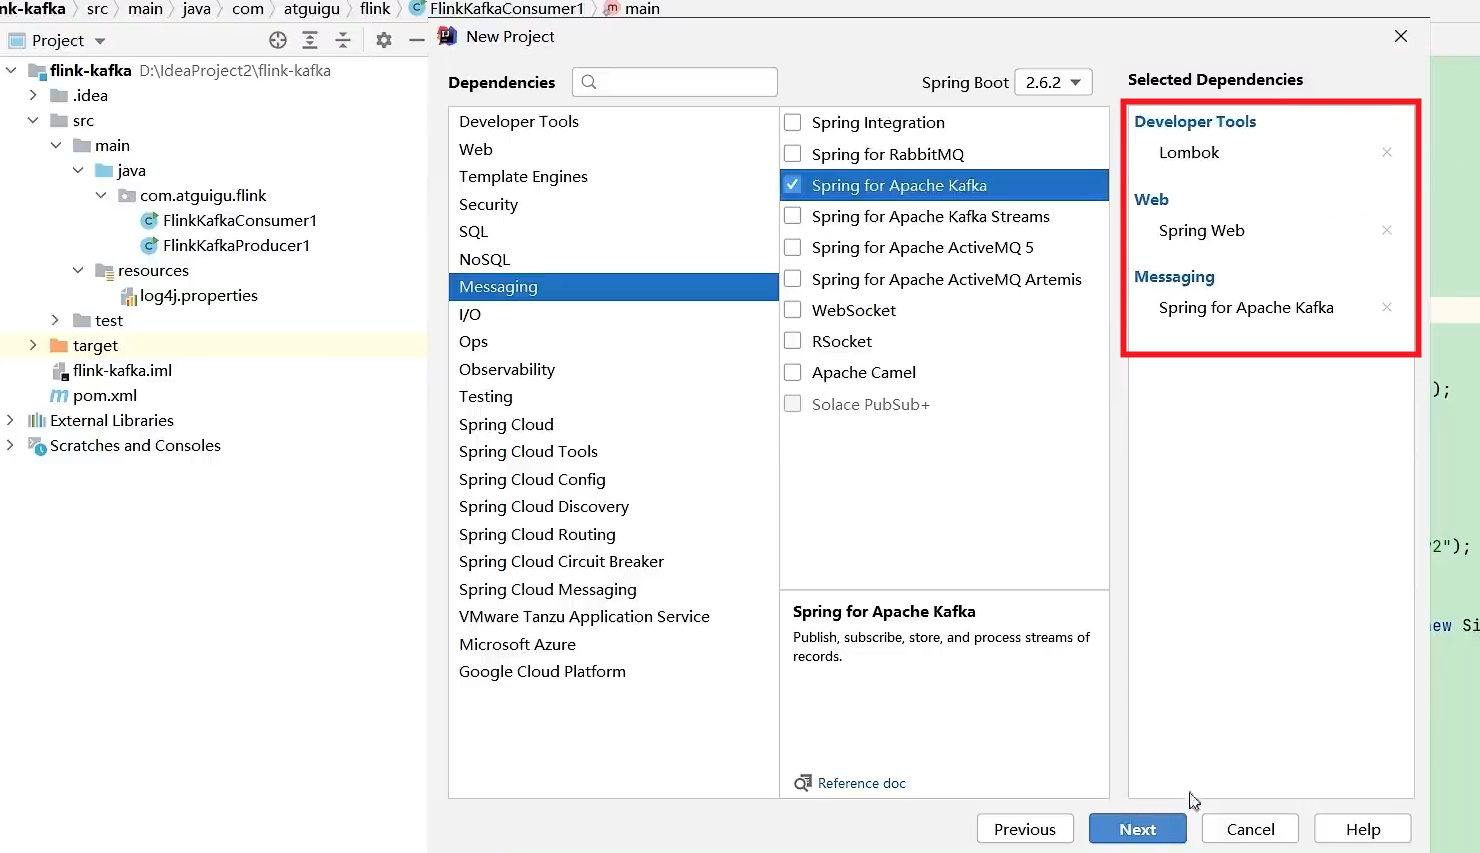Click the search magnifier icon in Dependencies field
This screenshot has height=853, width=1480.
coord(589,82)
